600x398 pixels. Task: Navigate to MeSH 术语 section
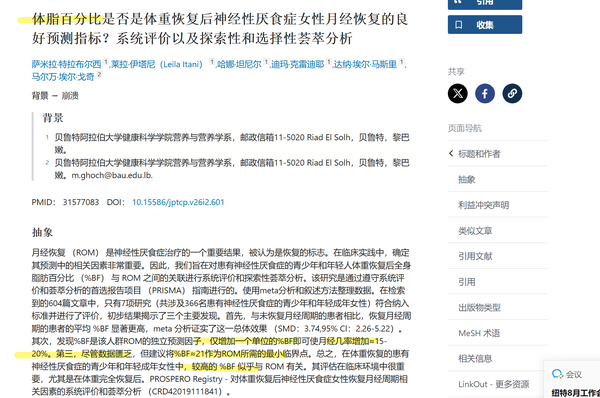[x=479, y=333]
